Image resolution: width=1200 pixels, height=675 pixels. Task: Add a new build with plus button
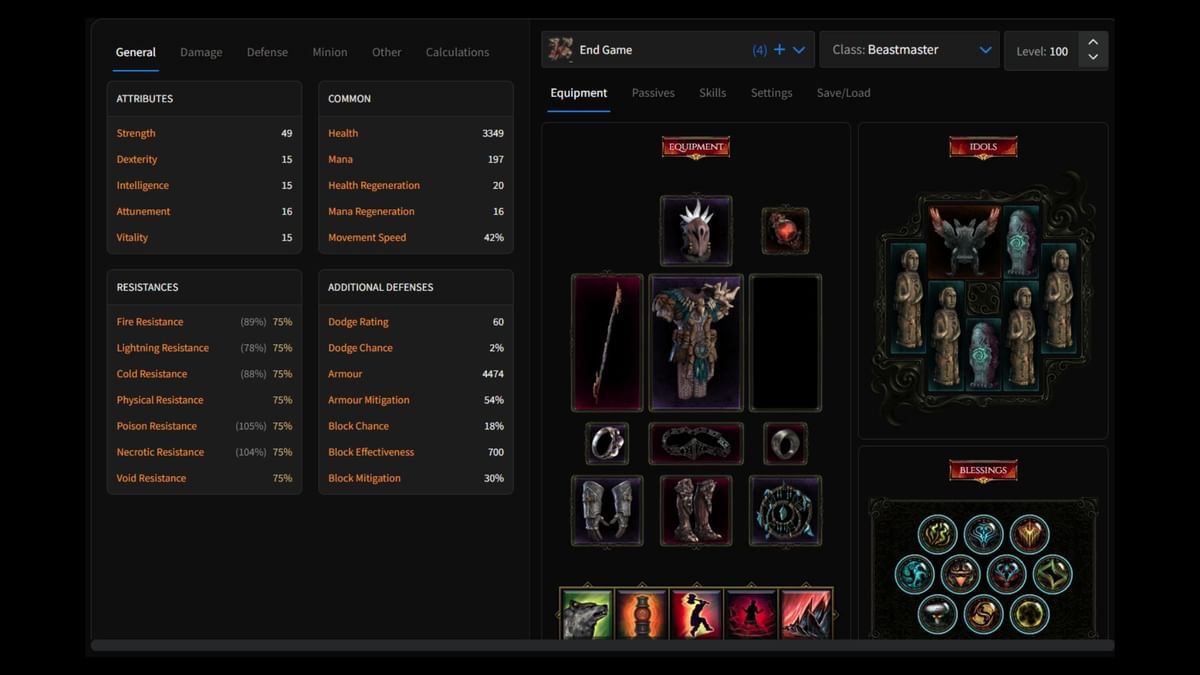(780, 50)
